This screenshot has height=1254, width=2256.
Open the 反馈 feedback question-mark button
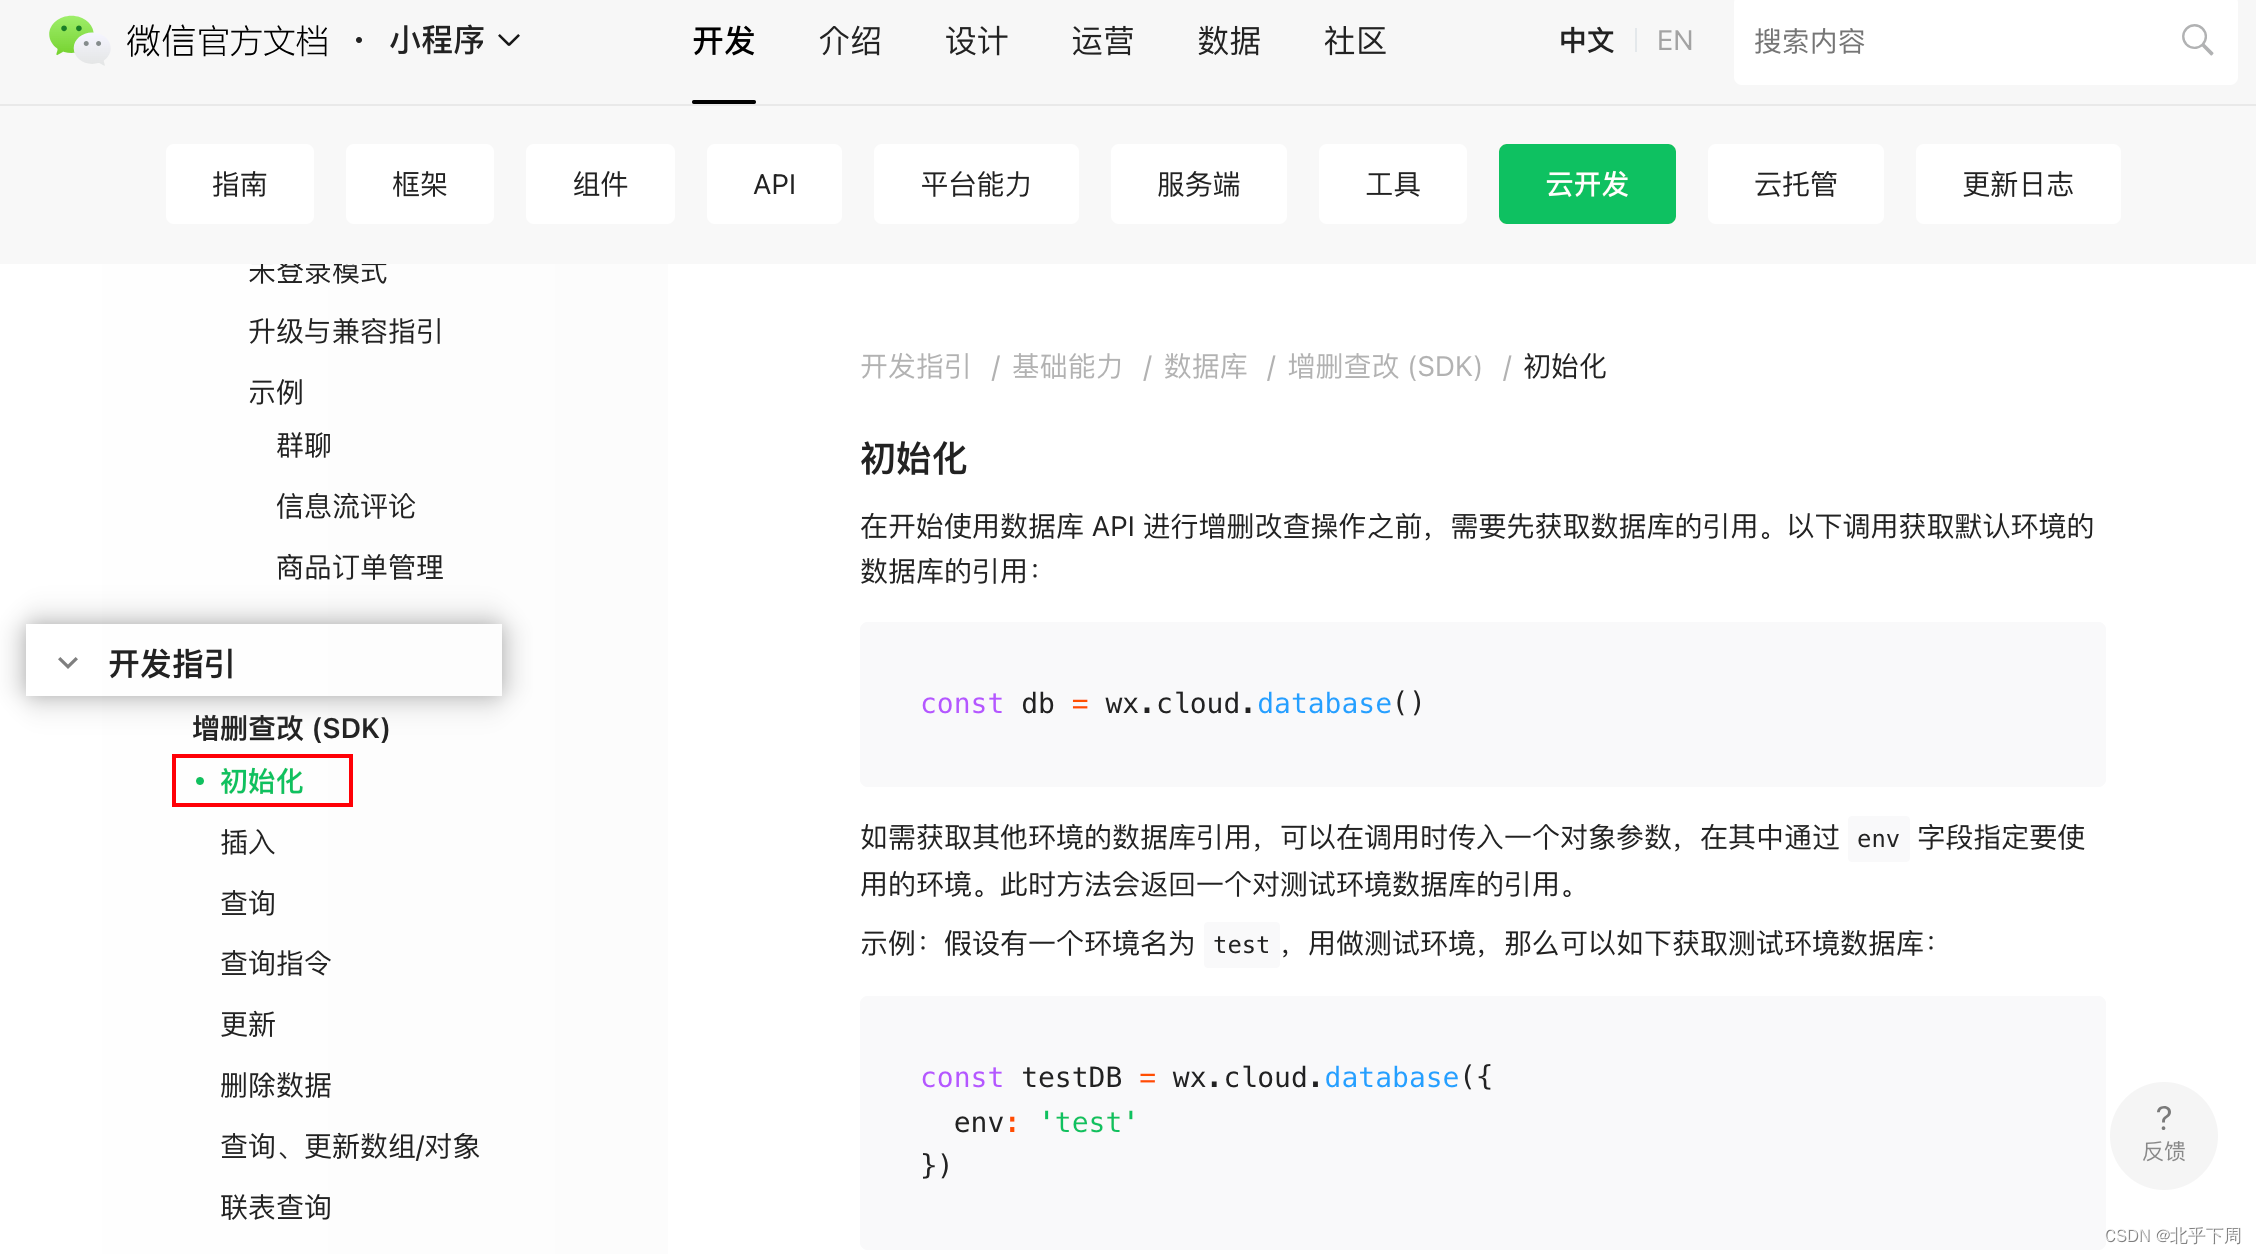point(2163,1134)
